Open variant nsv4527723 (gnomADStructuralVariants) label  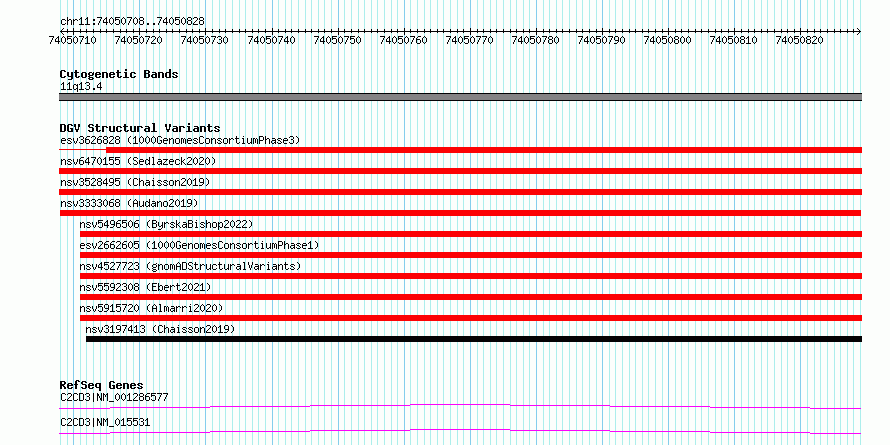tap(190, 266)
